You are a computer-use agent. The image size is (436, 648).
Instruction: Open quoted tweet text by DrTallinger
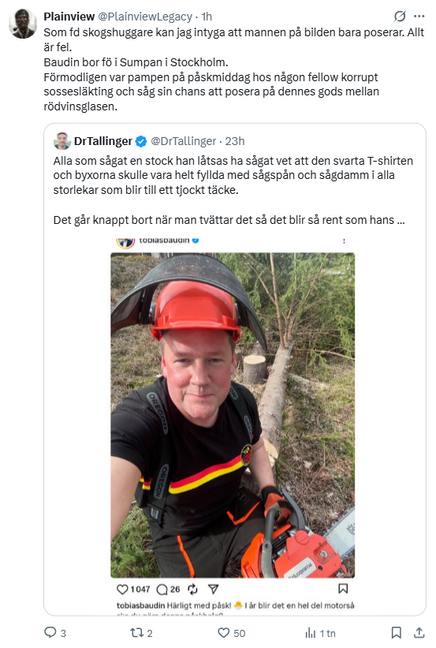click(233, 190)
